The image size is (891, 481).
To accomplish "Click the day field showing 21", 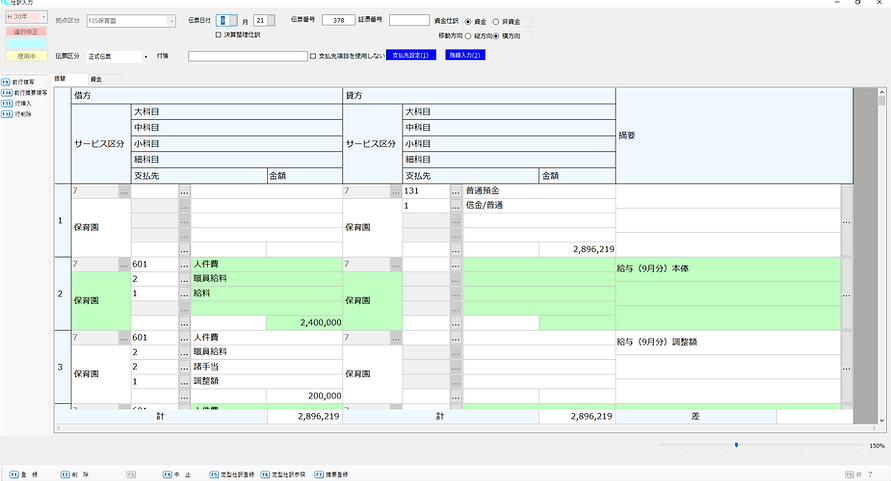I will (260, 20).
